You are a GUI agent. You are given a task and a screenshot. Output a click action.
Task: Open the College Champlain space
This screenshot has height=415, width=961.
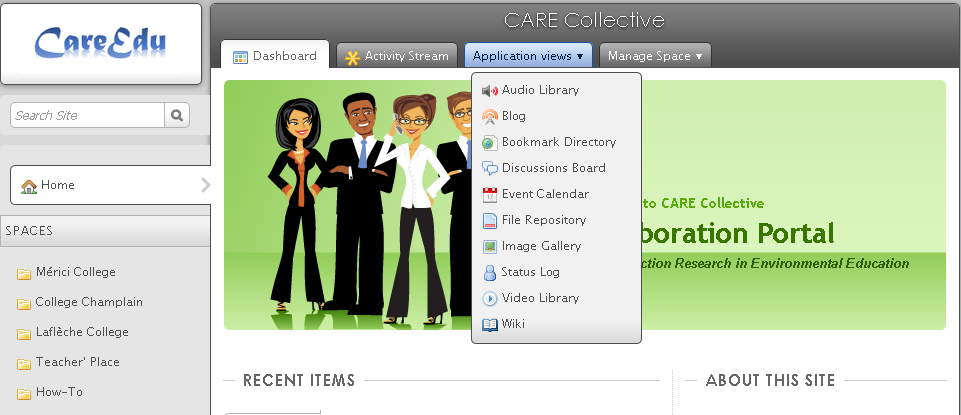click(89, 302)
